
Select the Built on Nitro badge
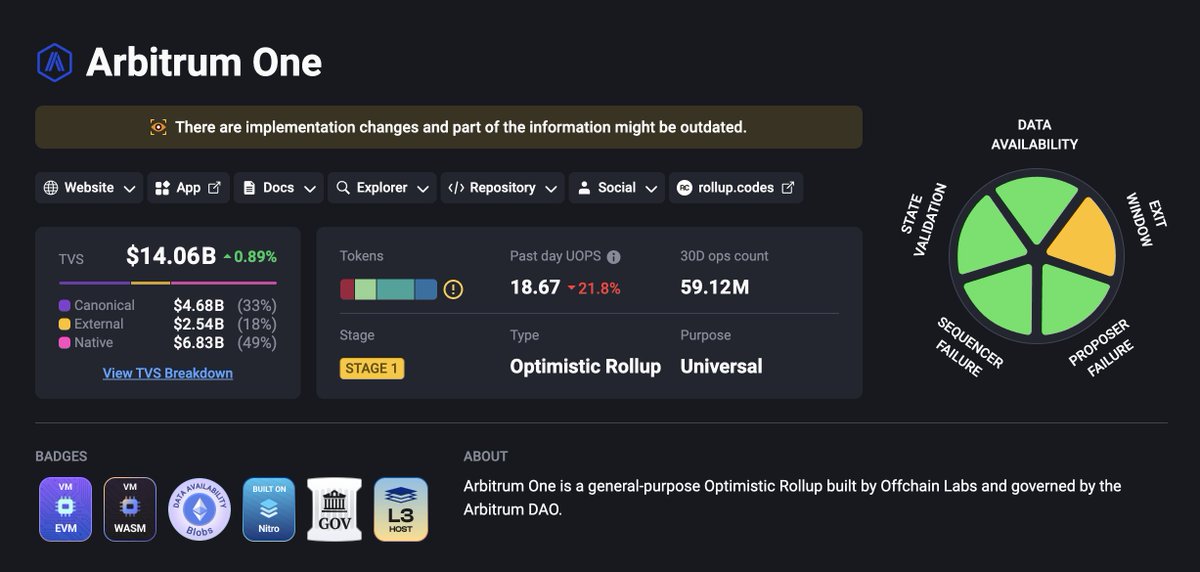coord(269,509)
